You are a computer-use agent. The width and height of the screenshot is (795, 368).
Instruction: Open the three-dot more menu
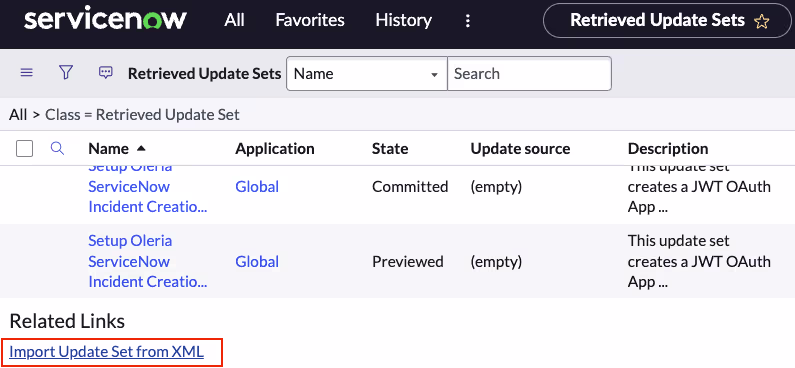coord(468,21)
